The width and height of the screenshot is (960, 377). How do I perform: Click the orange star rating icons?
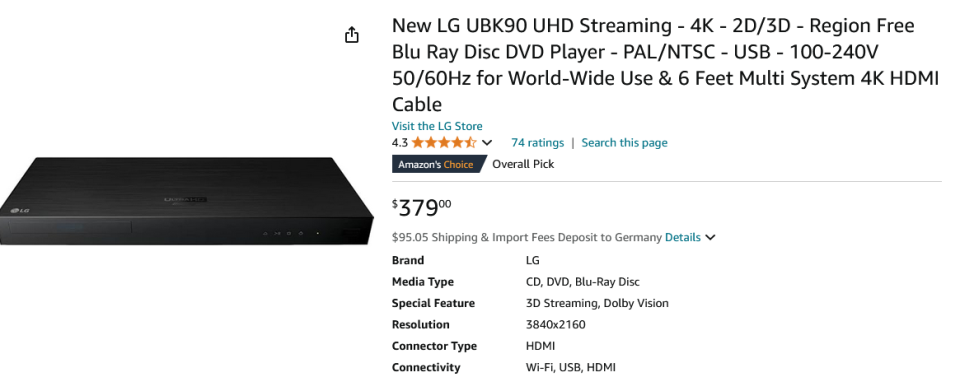click(444, 143)
